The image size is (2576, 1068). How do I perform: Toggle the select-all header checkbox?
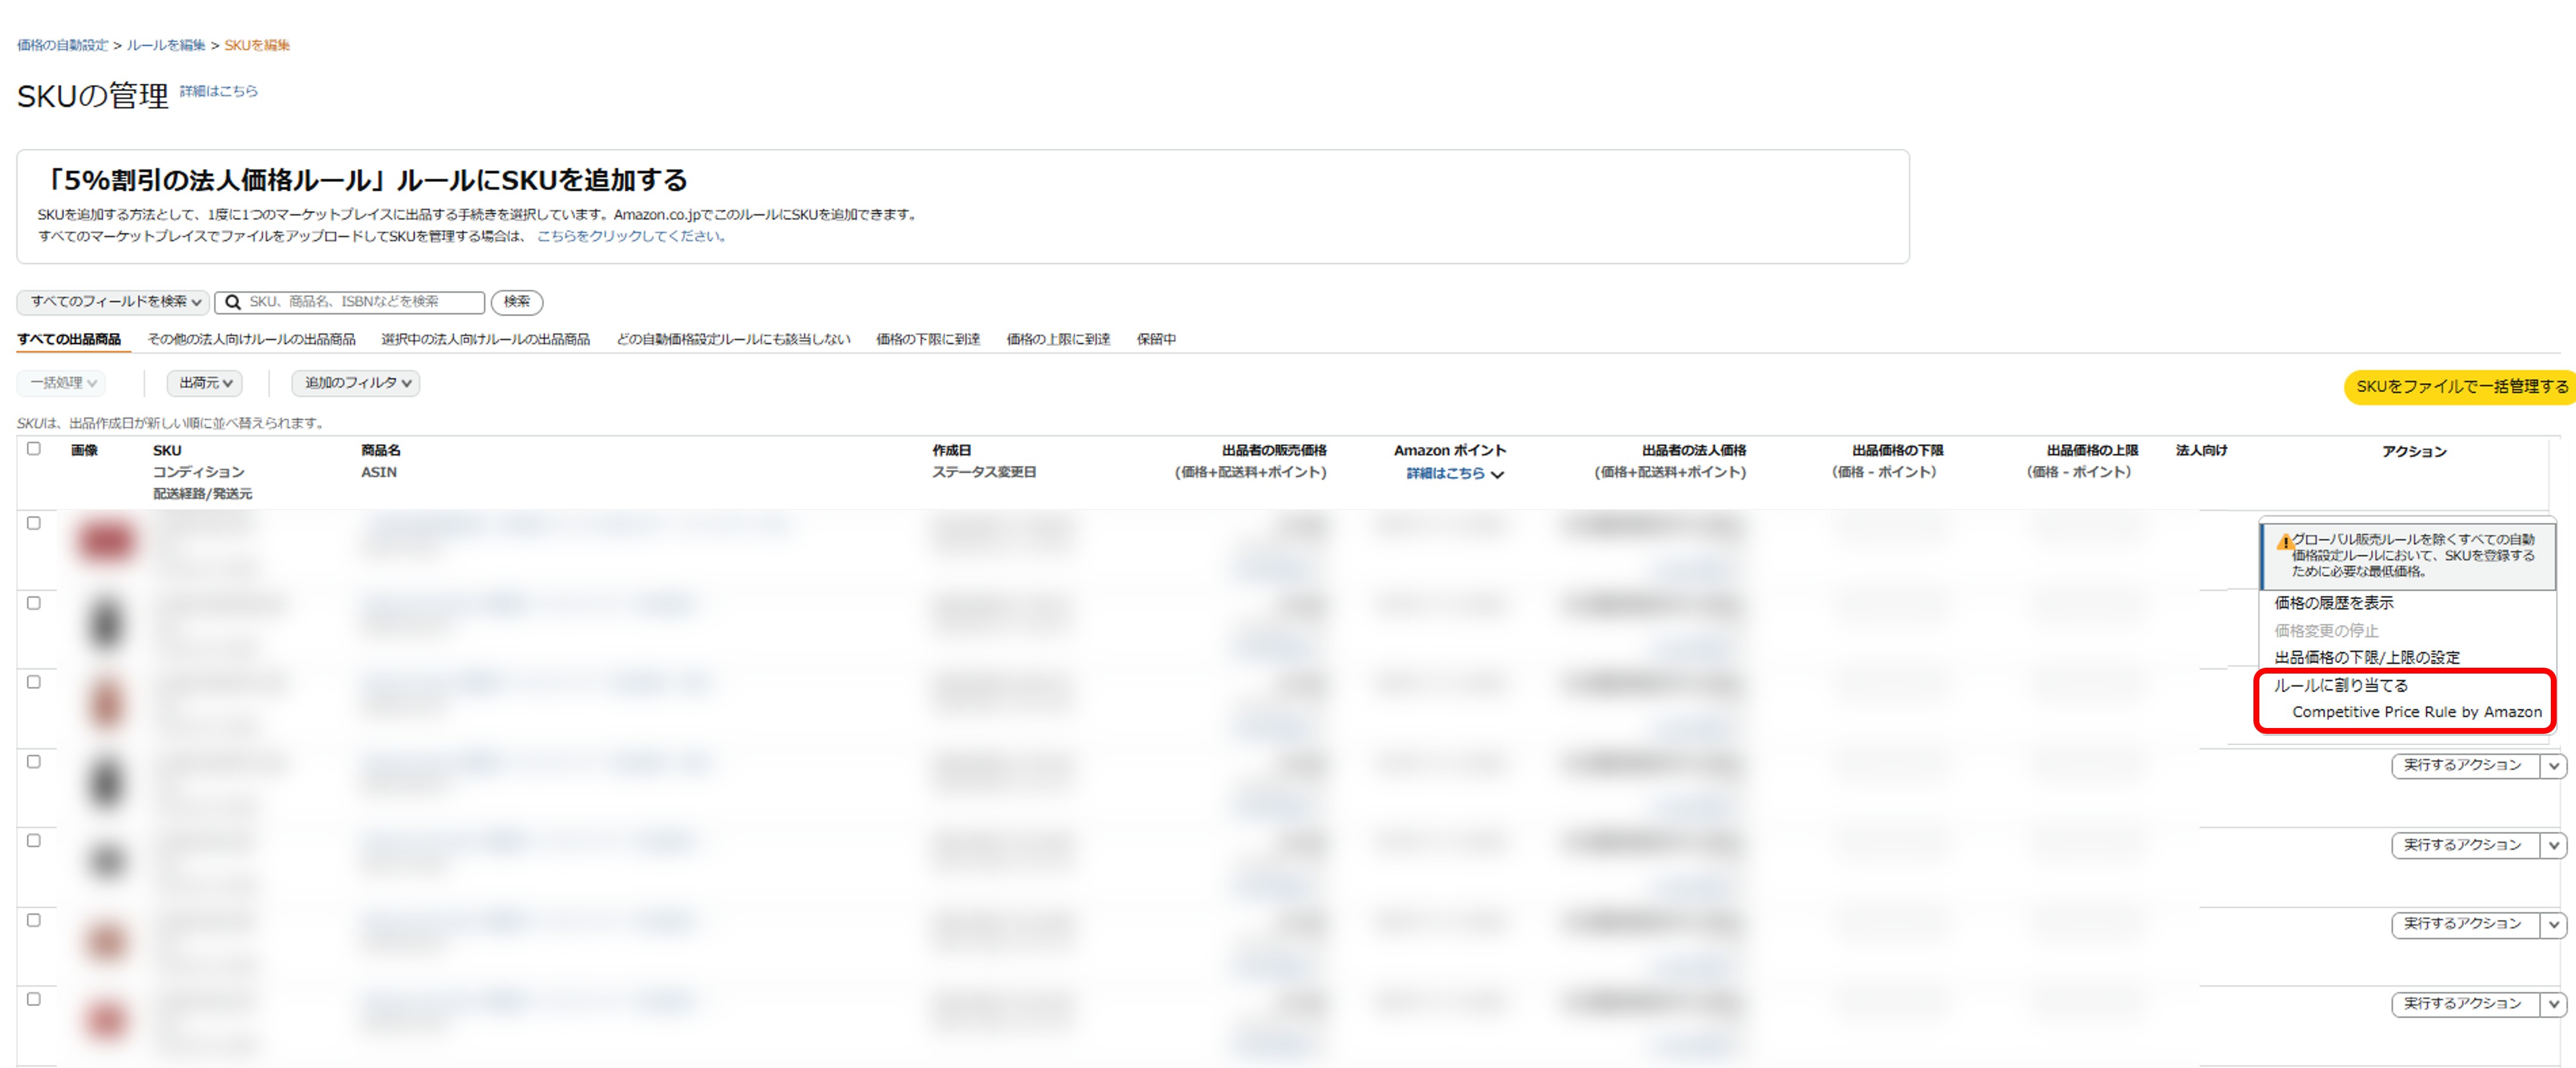[x=34, y=449]
